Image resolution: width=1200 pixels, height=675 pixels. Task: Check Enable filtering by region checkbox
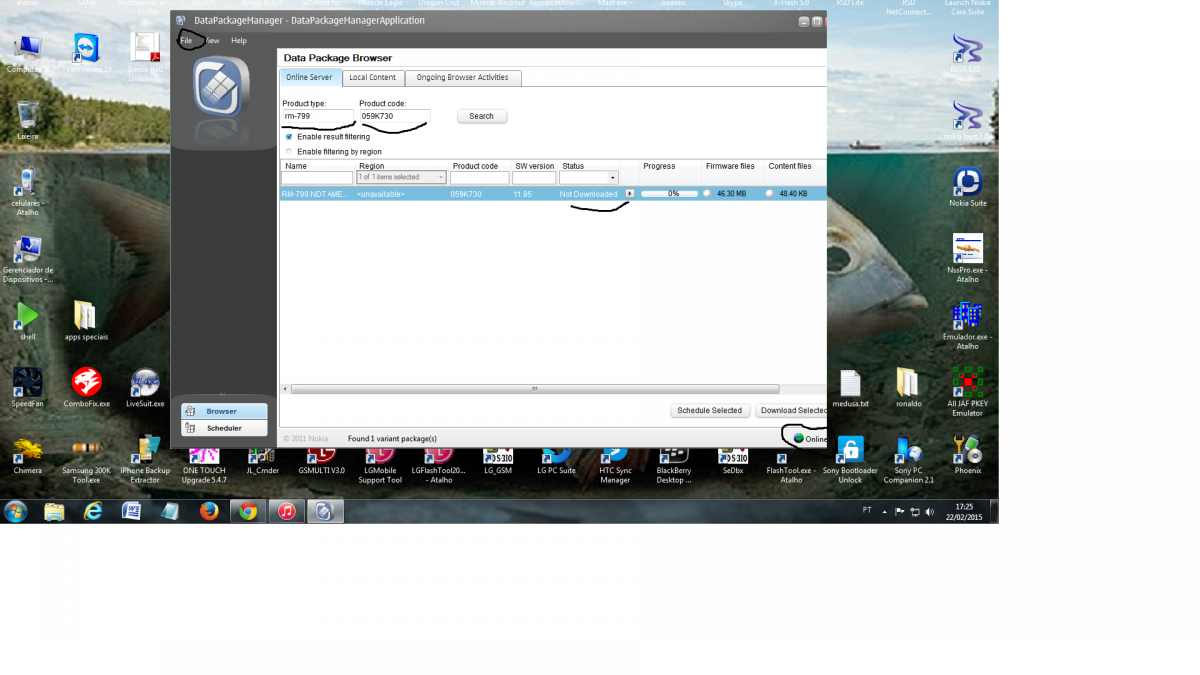pyautogui.click(x=289, y=152)
